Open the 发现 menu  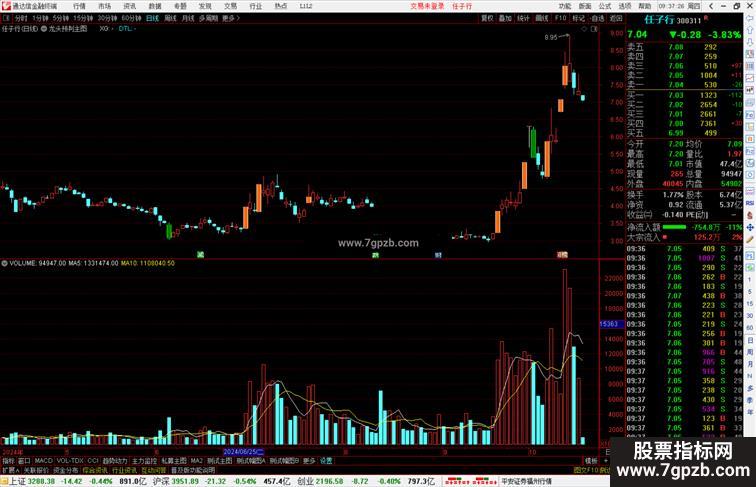coord(205,6)
